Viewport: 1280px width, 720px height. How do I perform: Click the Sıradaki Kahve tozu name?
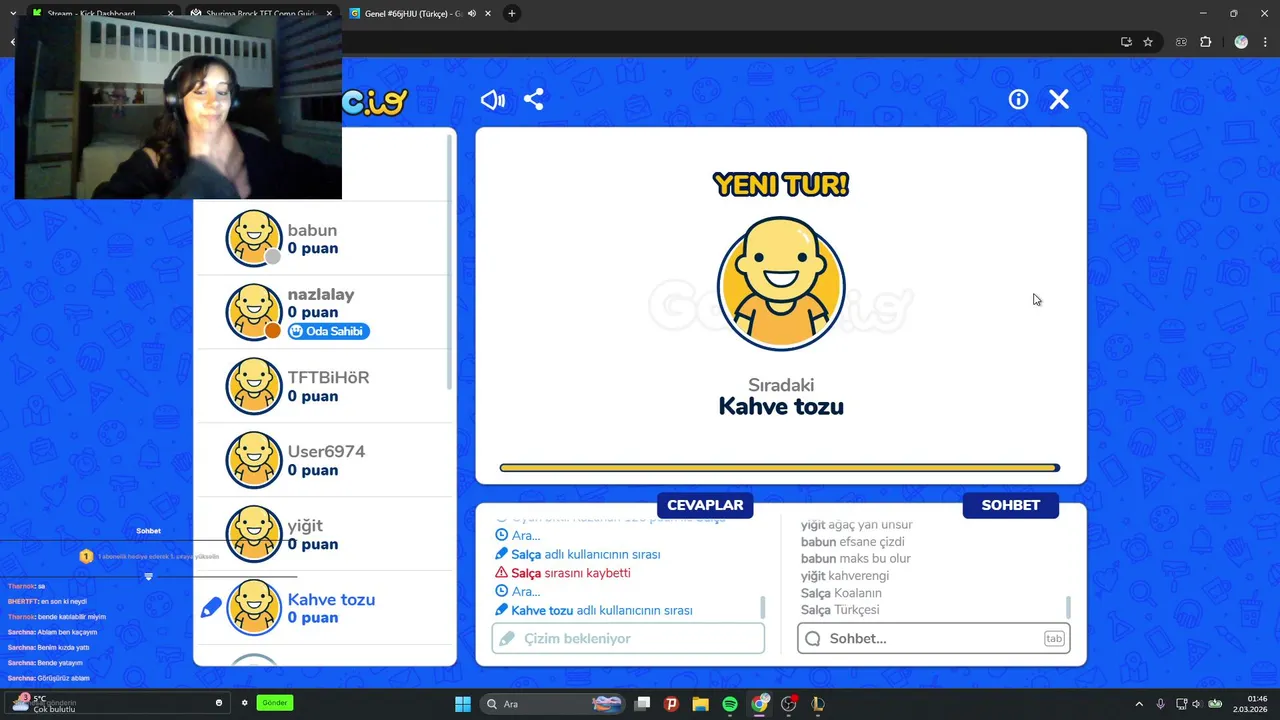point(781,406)
